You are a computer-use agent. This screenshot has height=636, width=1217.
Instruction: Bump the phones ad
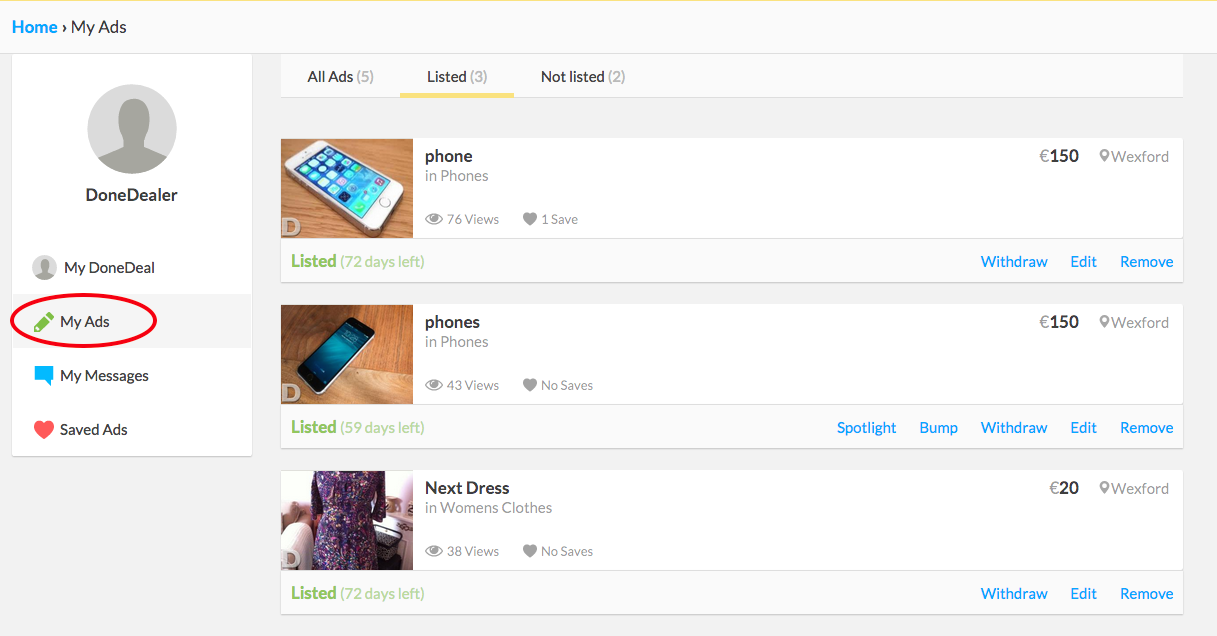tap(938, 427)
